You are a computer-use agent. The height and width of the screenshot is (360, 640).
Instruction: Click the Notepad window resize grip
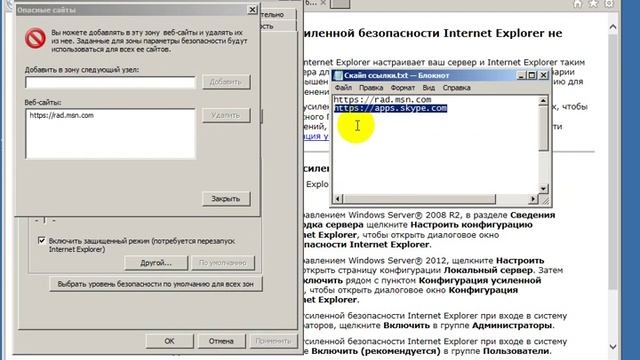(545, 200)
